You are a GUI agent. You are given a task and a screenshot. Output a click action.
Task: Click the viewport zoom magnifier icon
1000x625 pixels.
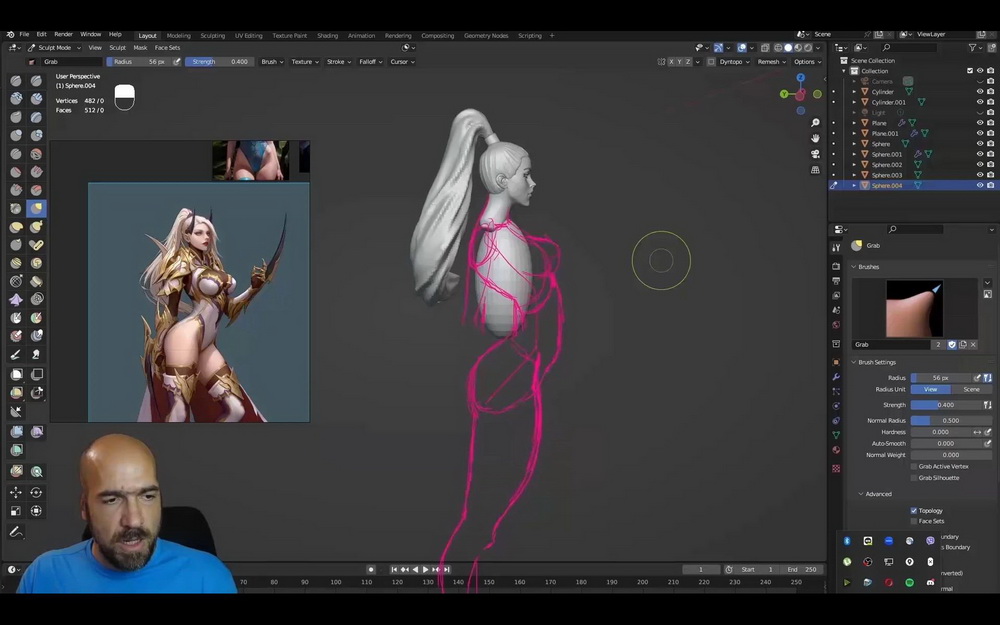point(815,122)
